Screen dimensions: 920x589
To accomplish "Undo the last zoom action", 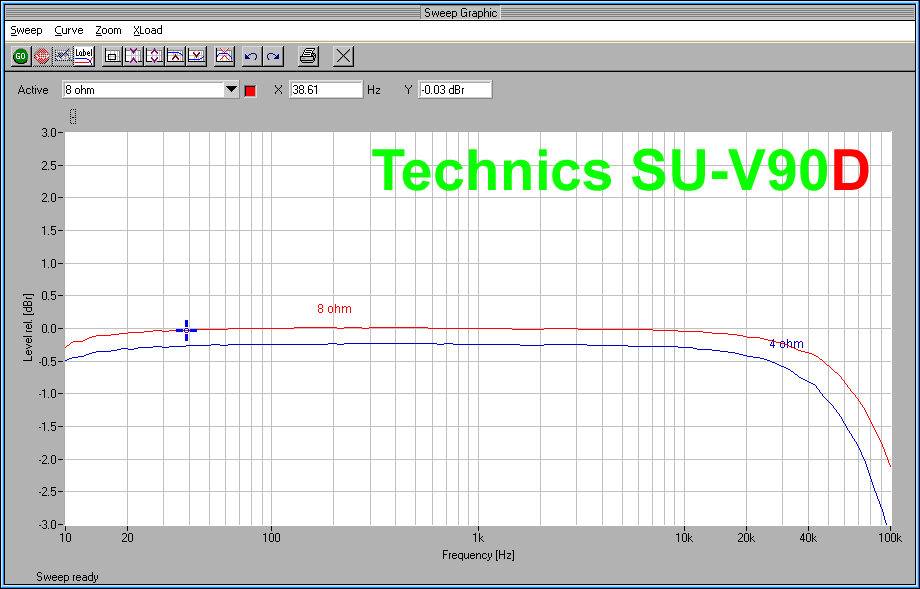I will 252,56.
